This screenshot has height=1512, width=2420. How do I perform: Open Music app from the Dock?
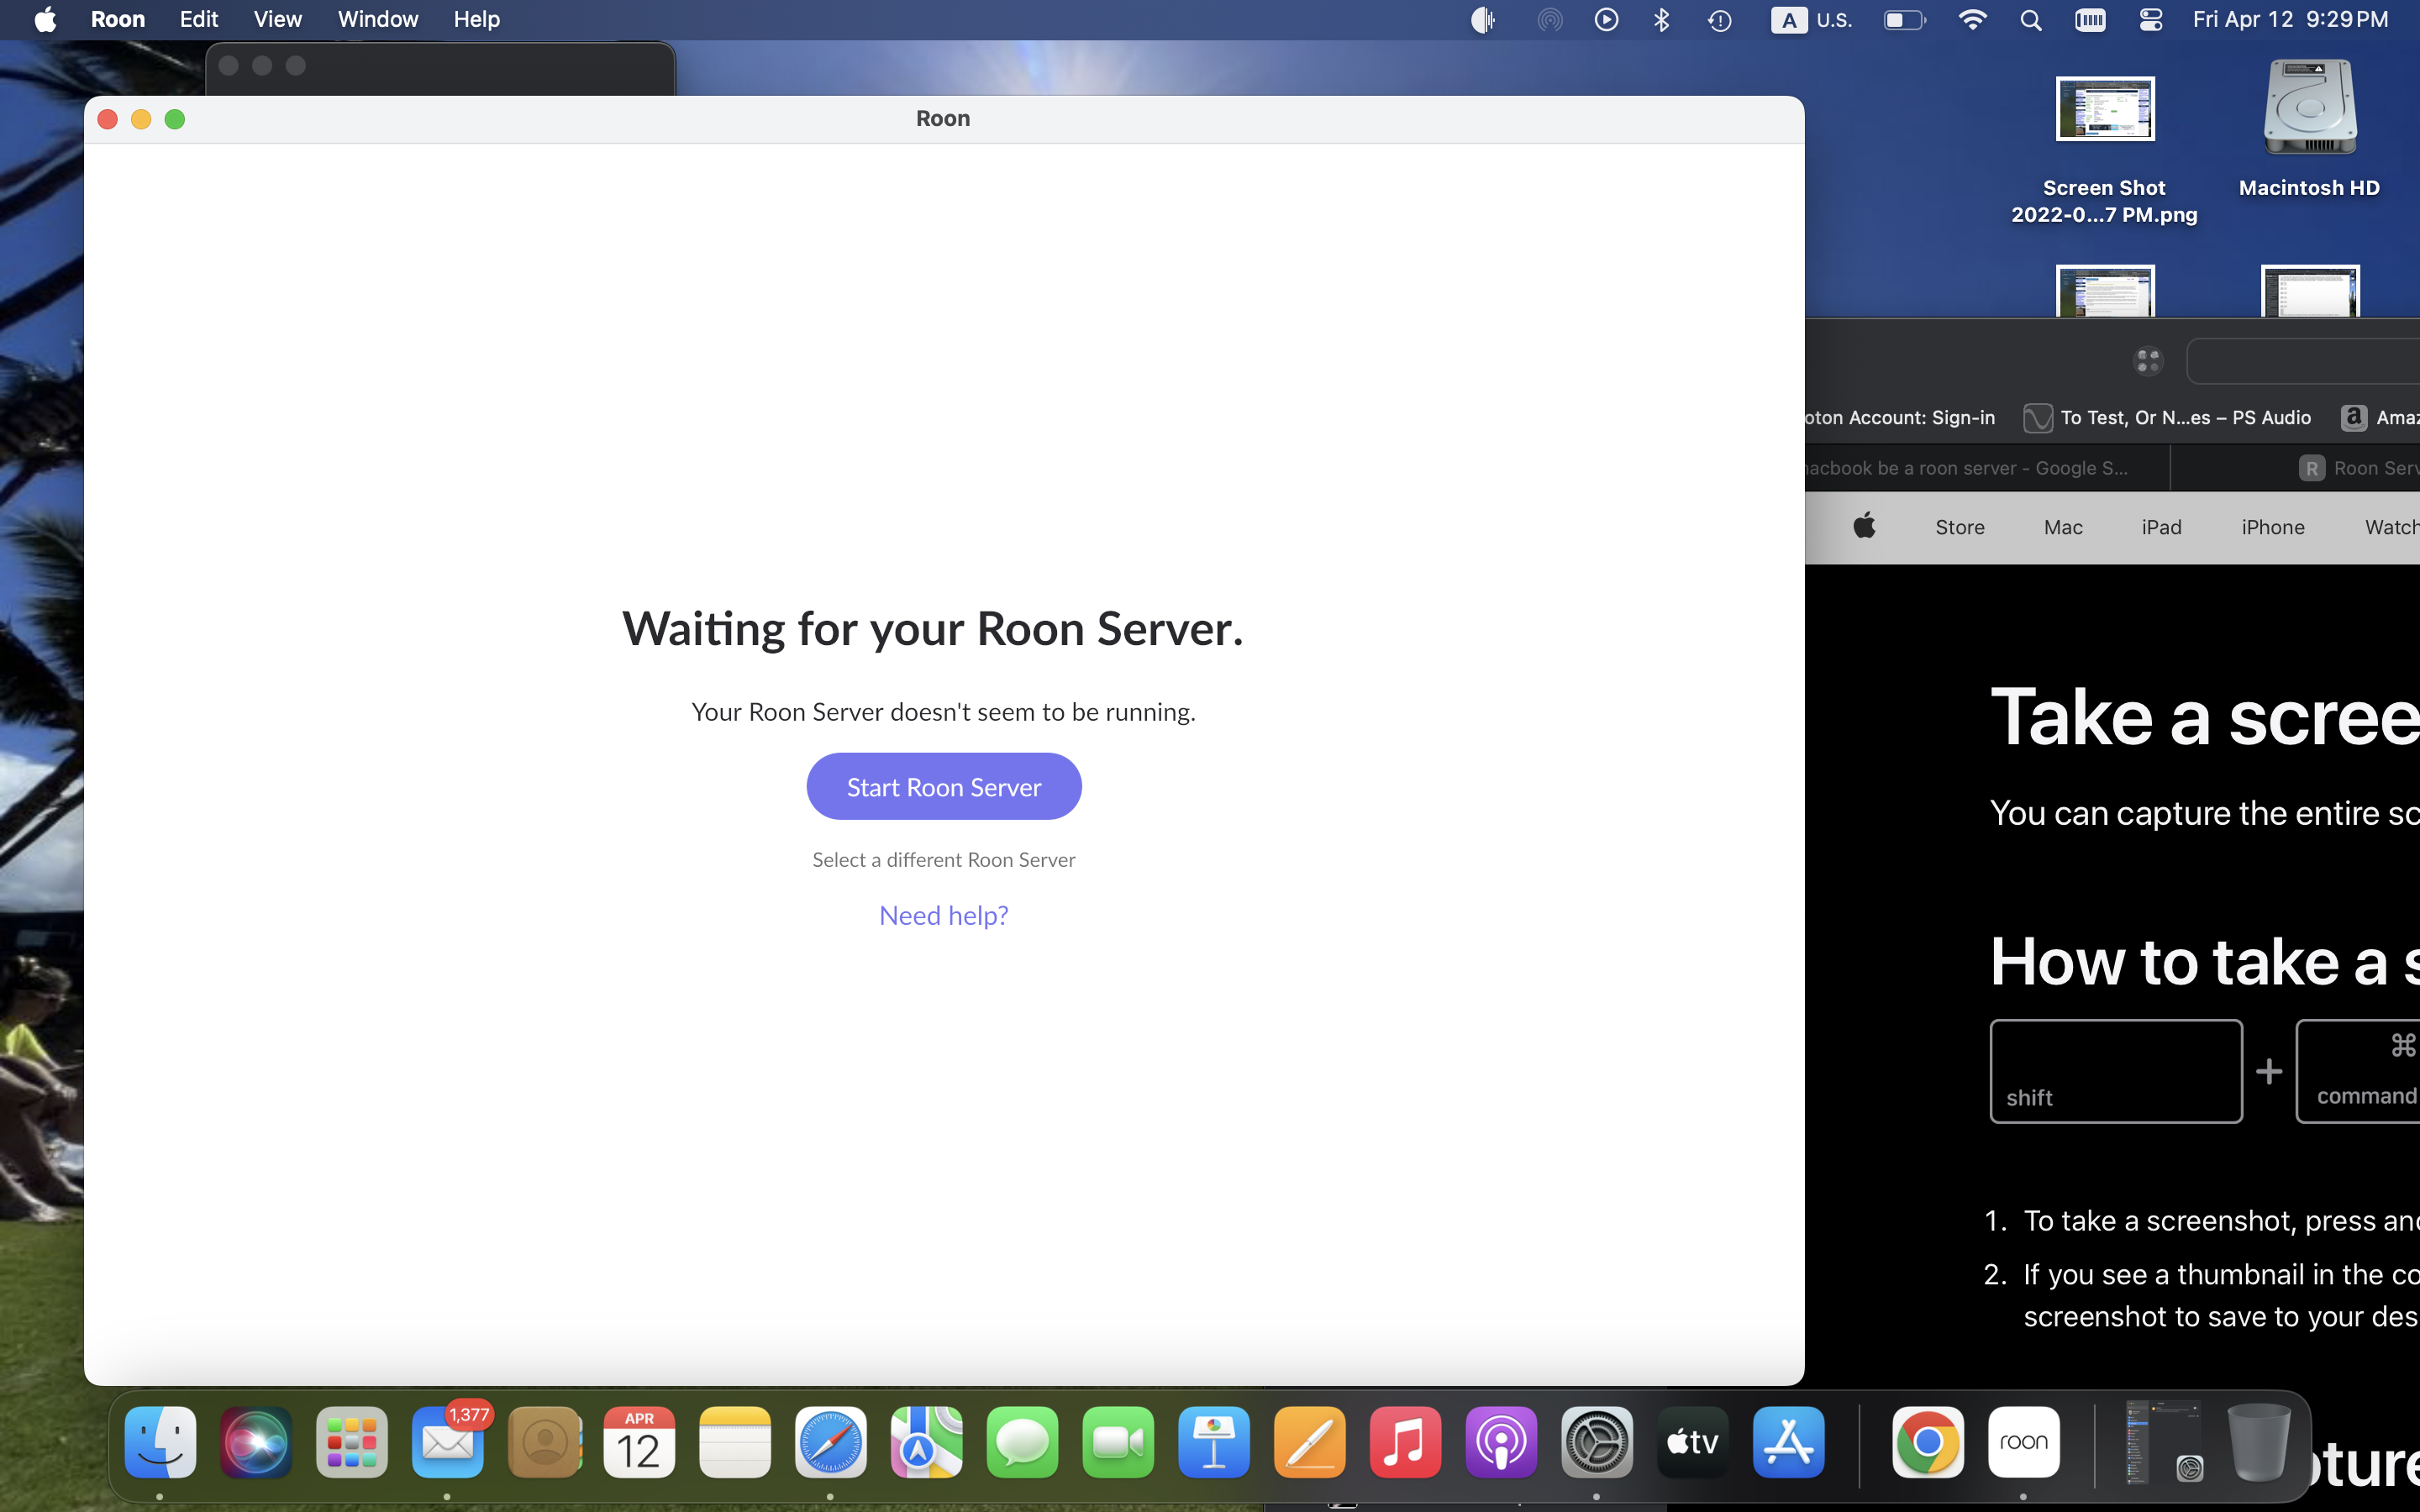[x=1405, y=1442]
